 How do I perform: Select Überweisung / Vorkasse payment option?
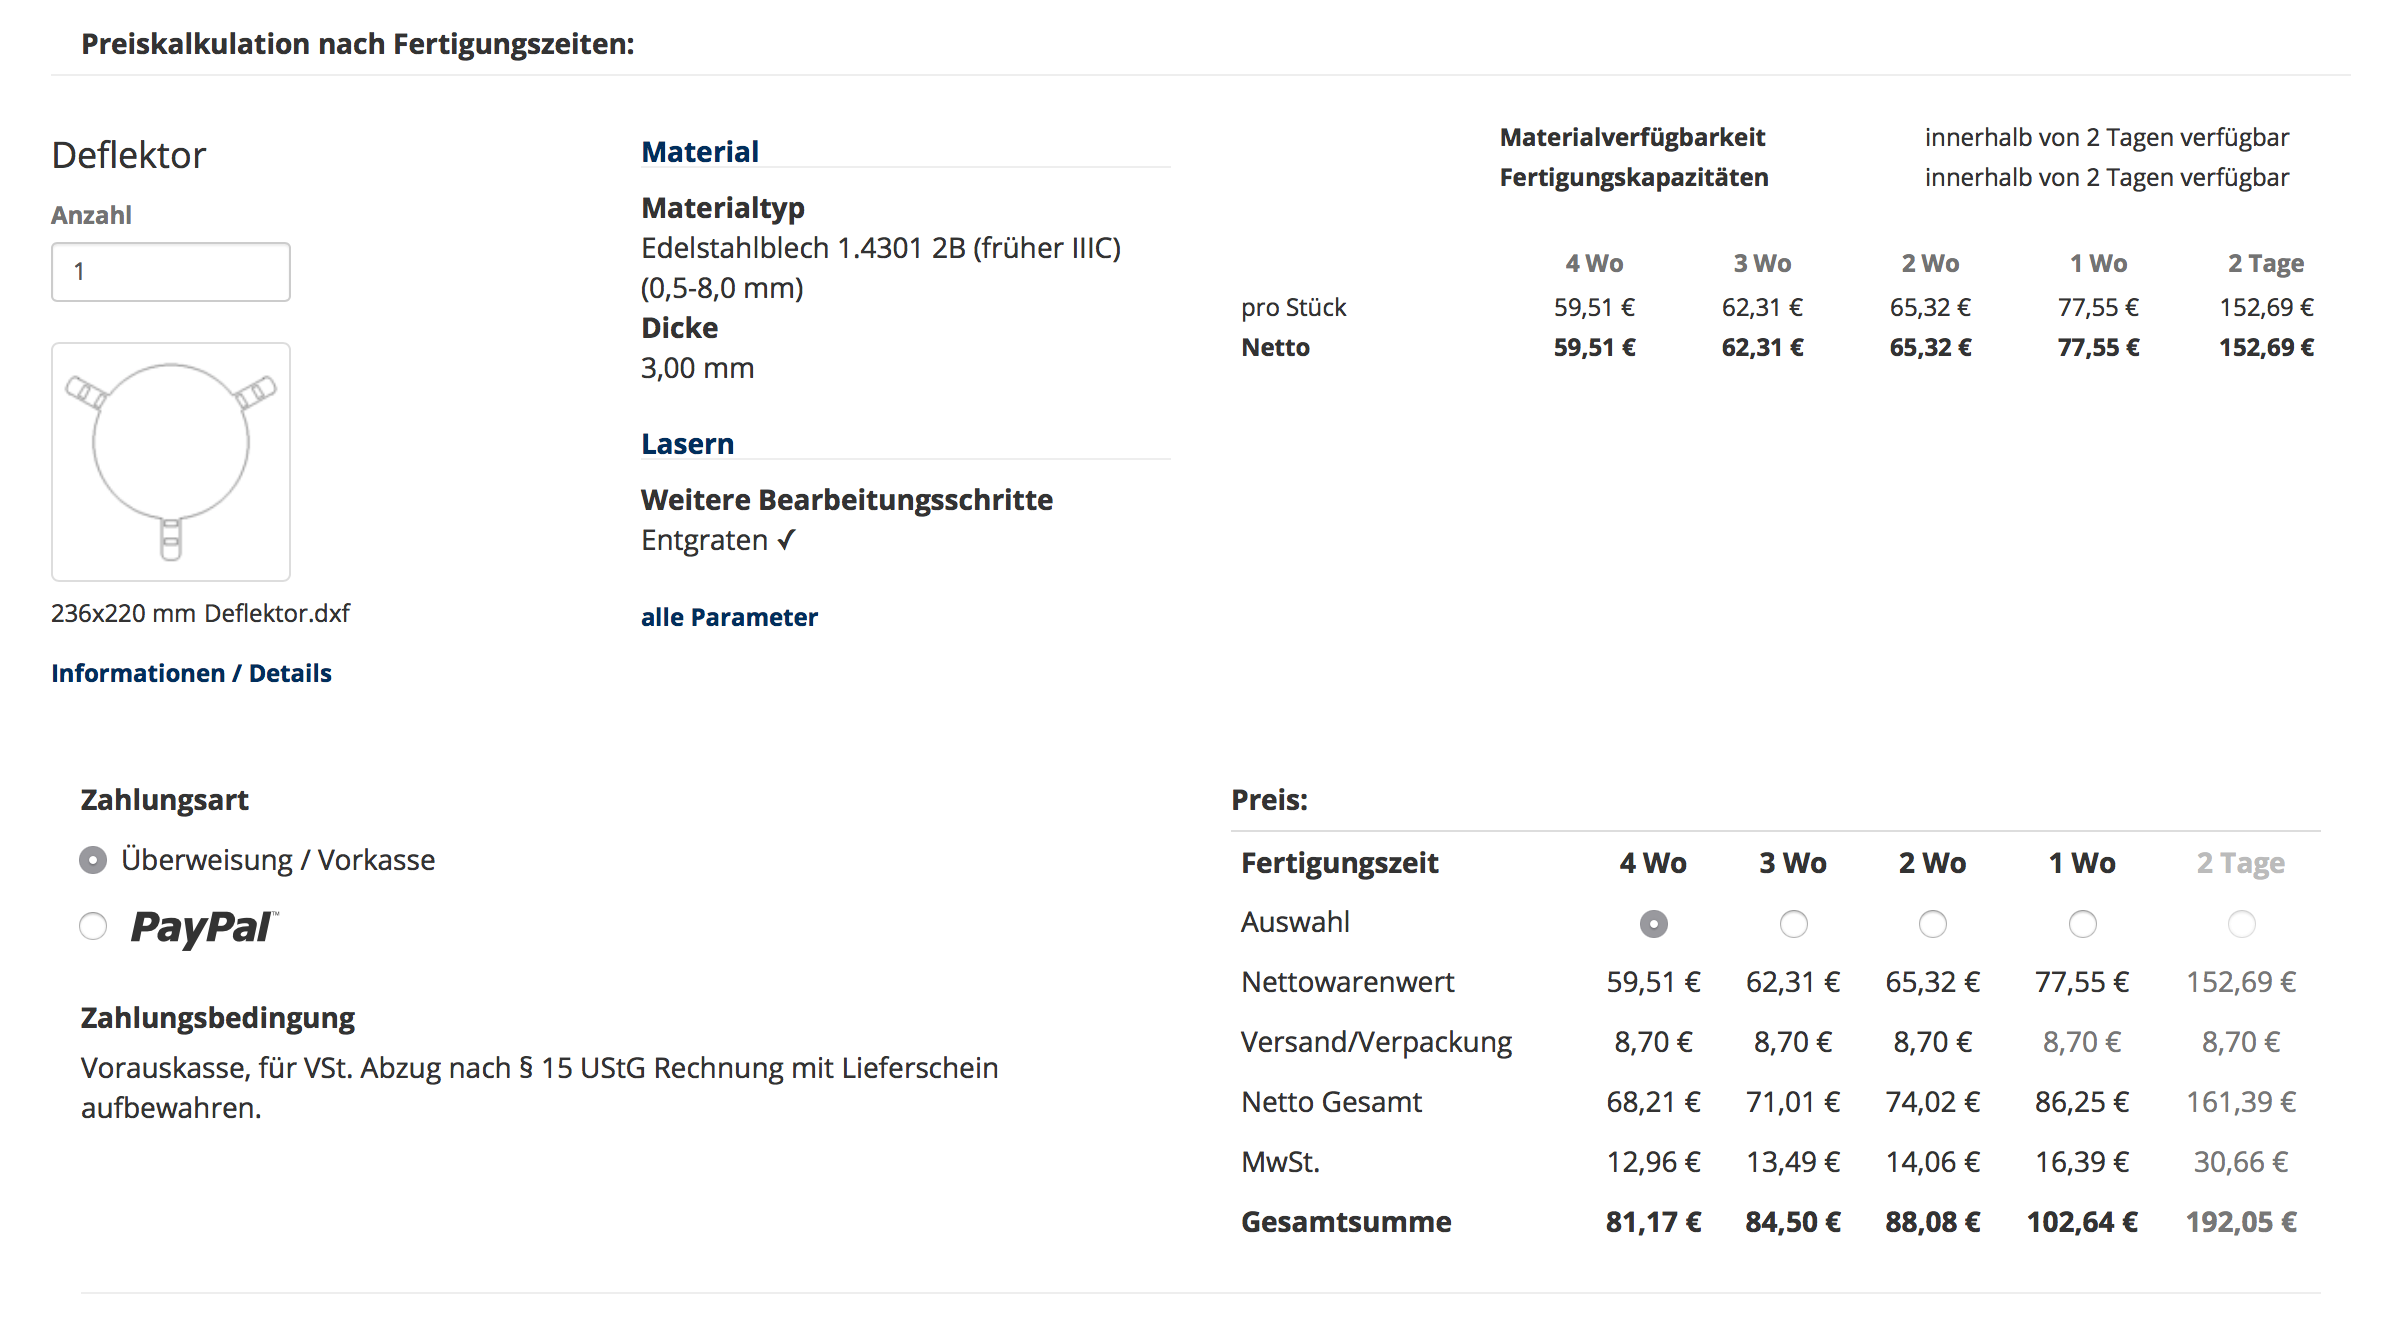tap(93, 860)
